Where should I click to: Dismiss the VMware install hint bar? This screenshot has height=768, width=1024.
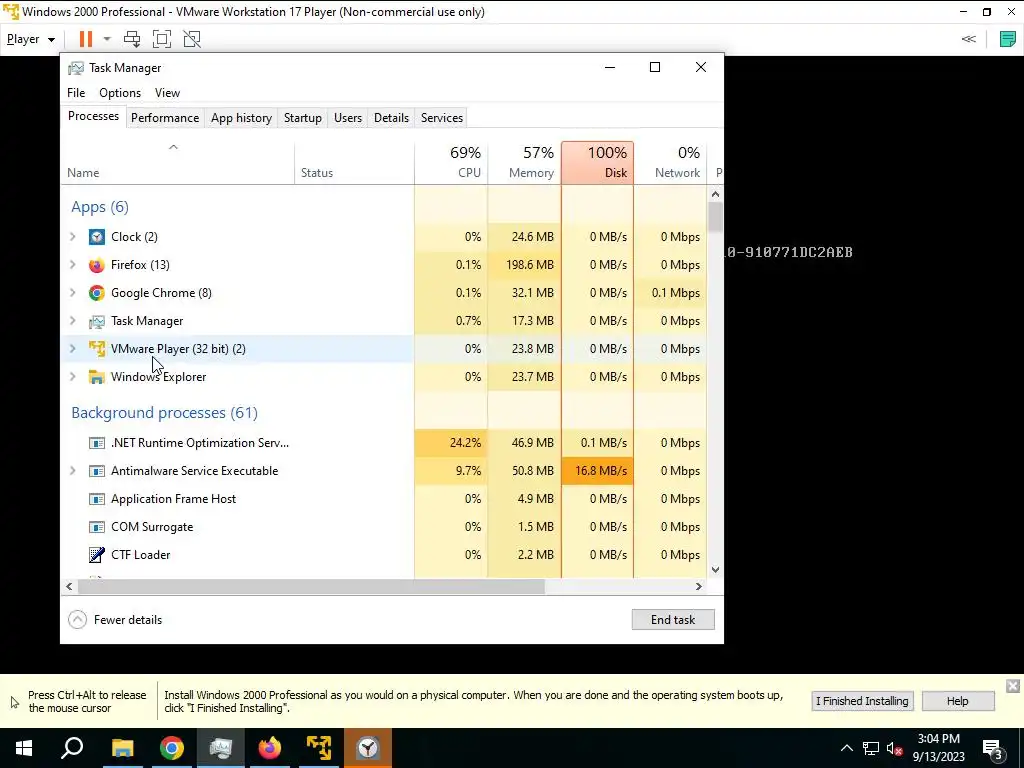point(1012,686)
